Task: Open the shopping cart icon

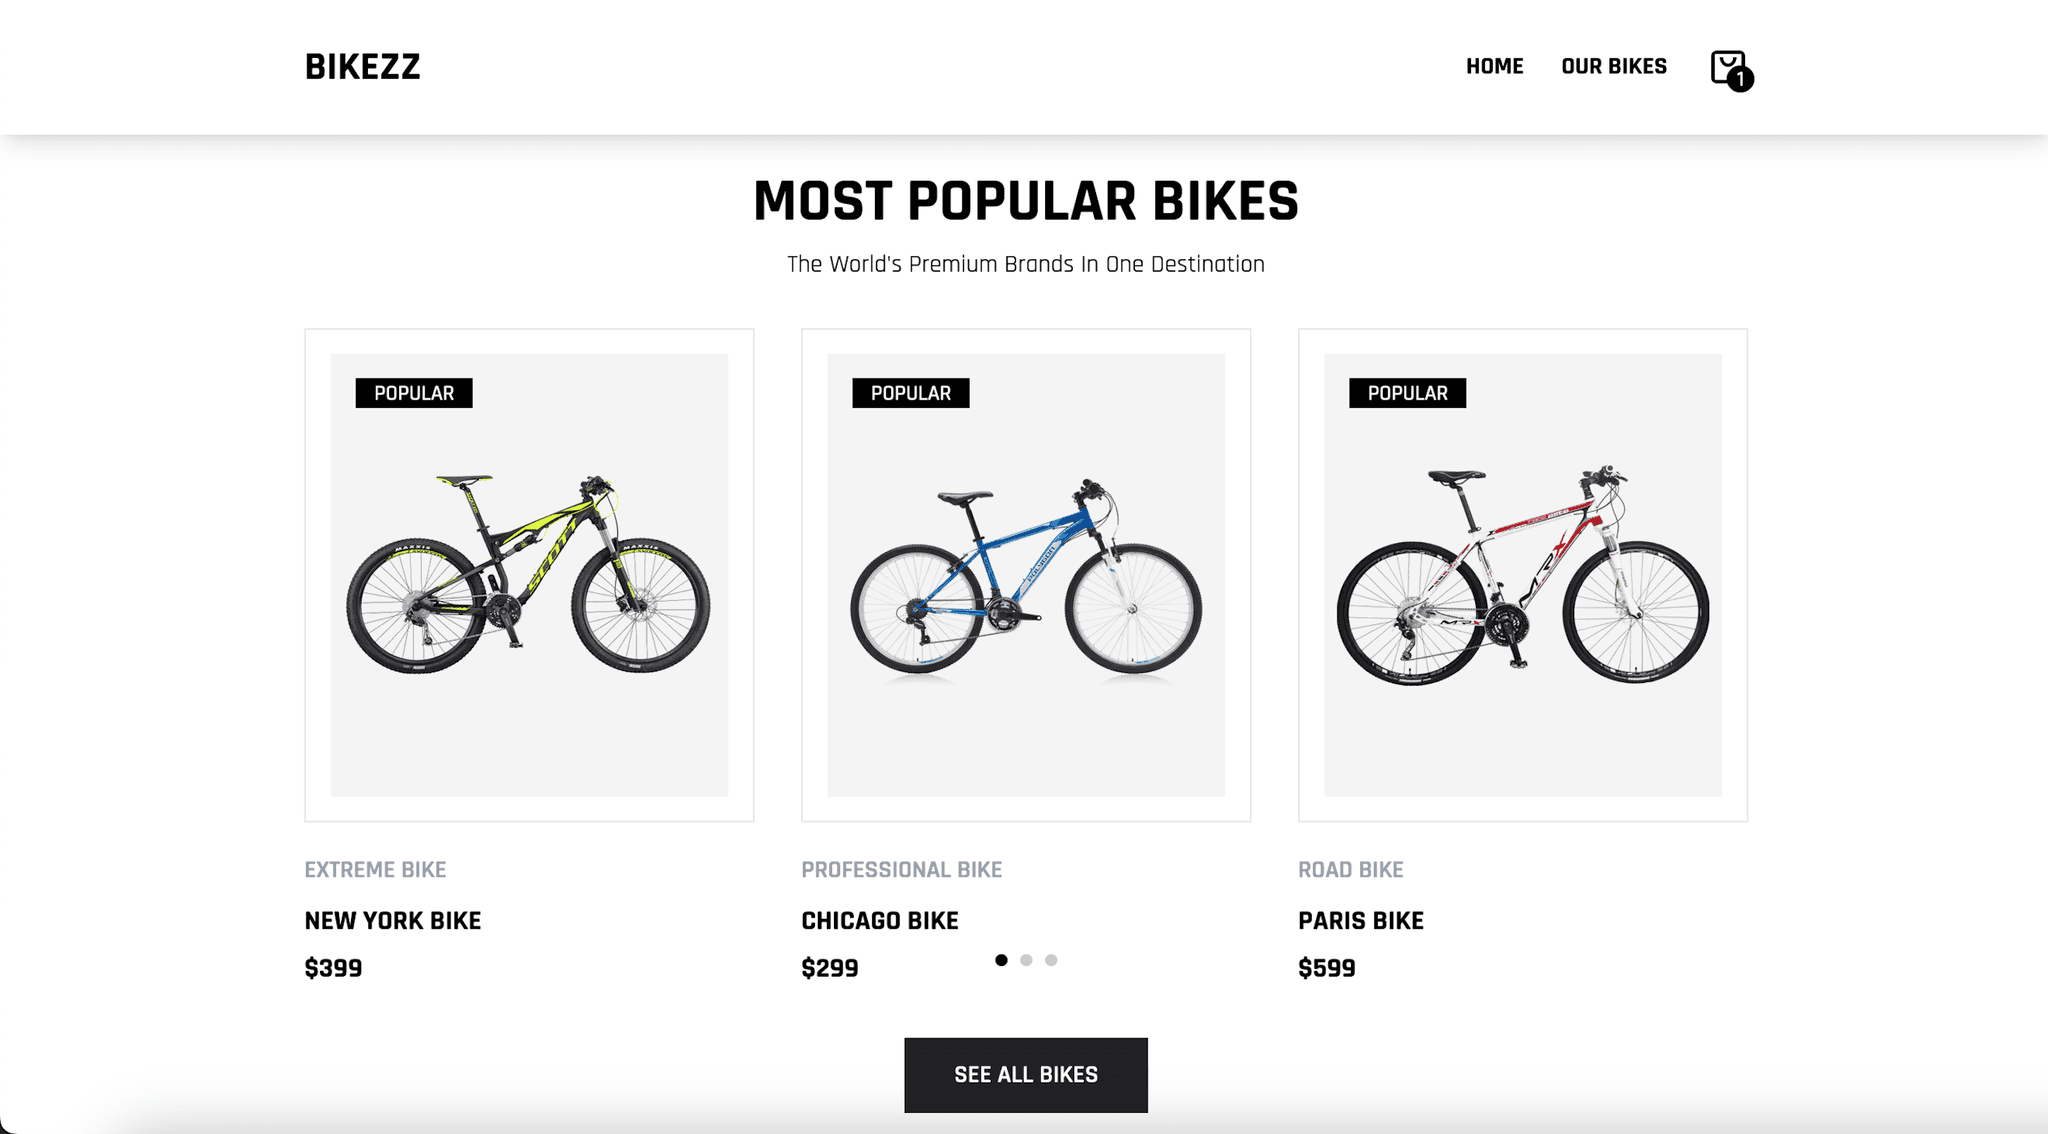Action: (x=1727, y=66)
